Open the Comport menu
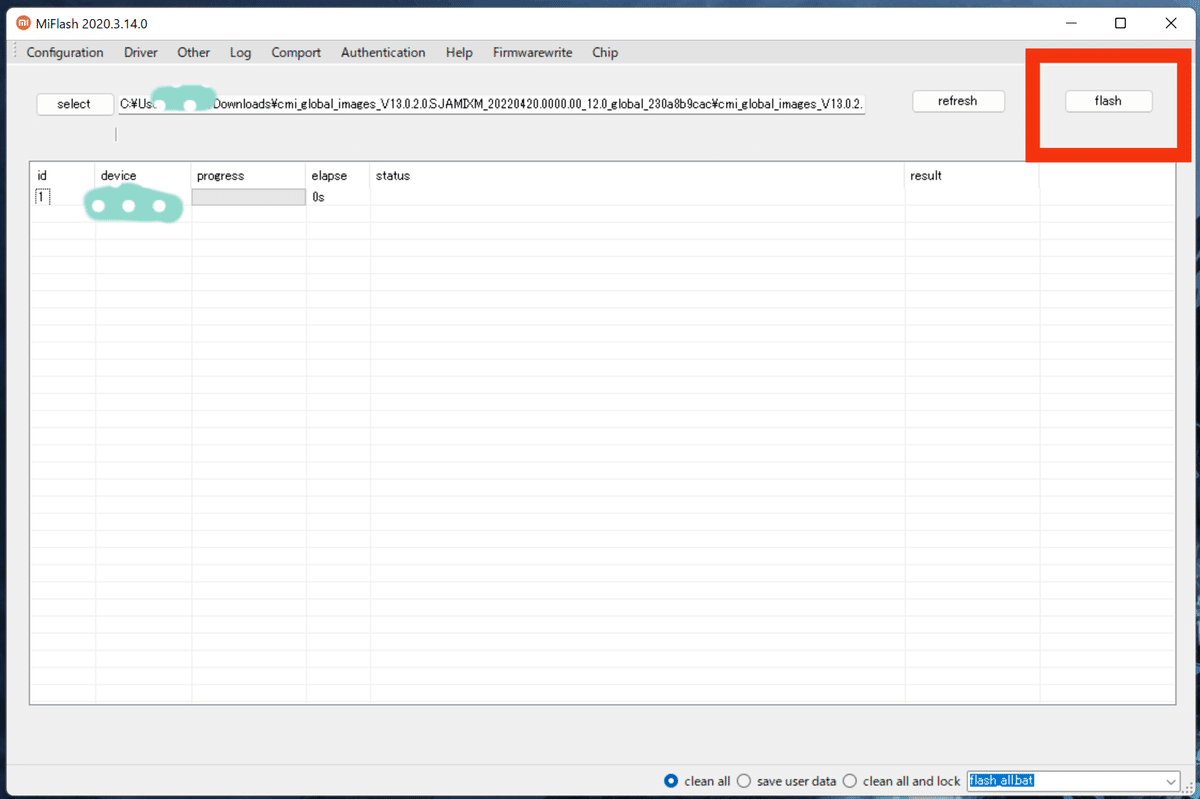This screenshot has width=1200, height=799. point(296,53)
